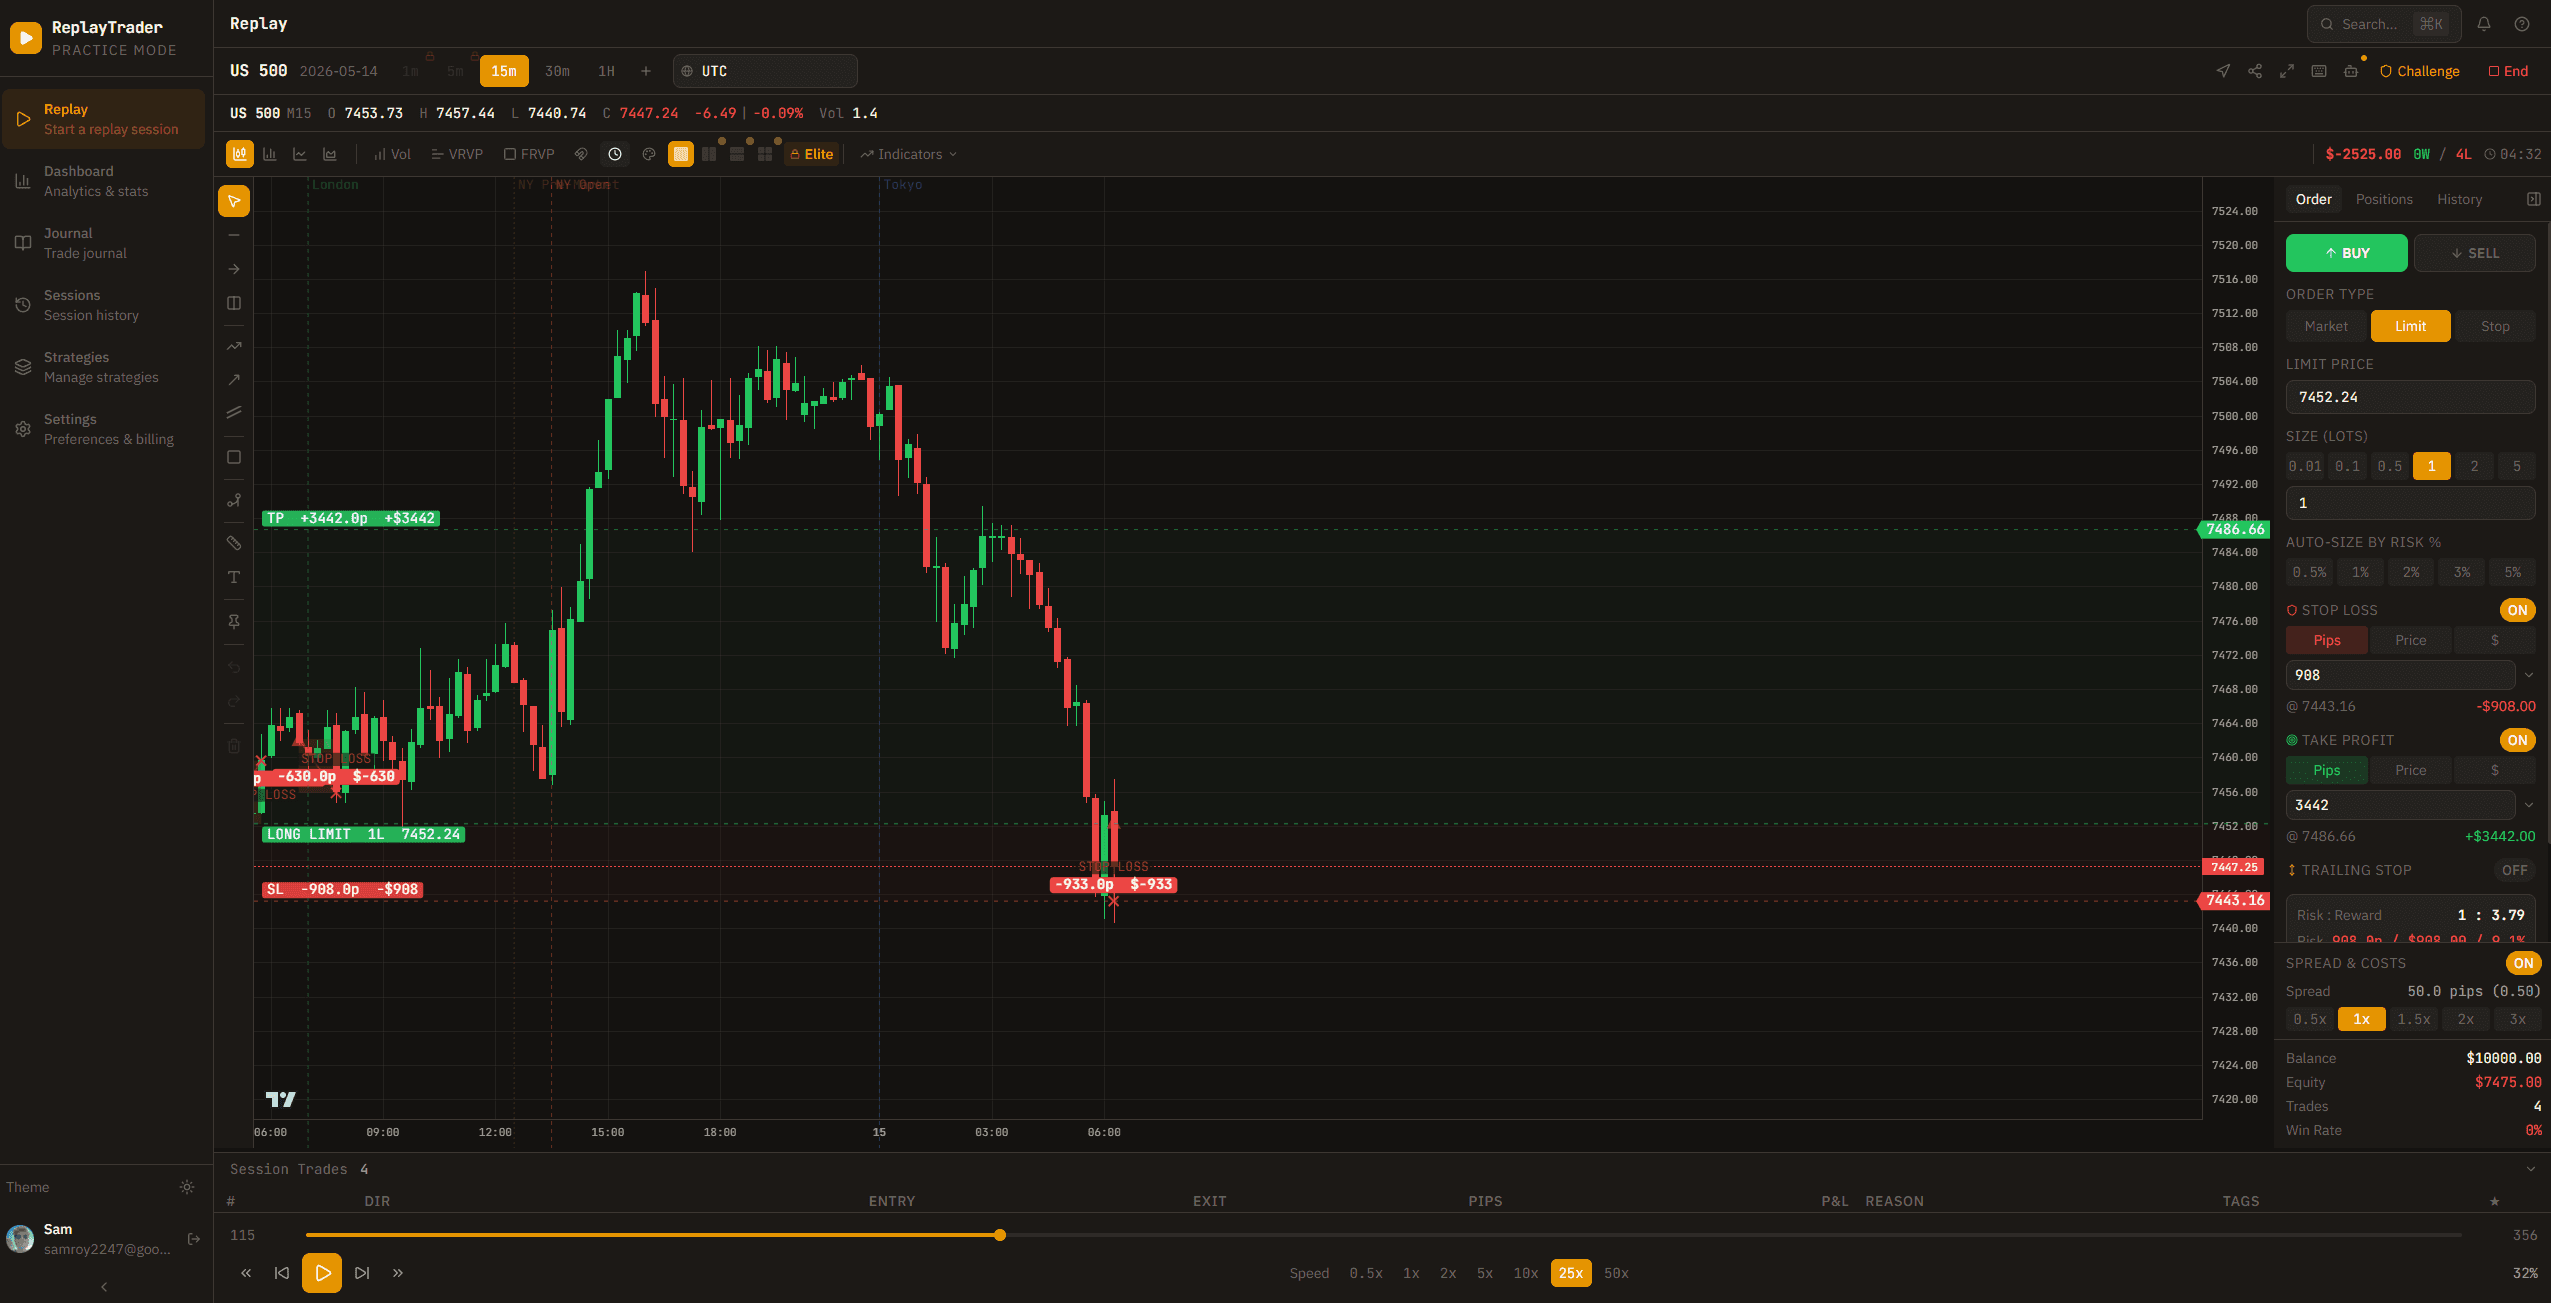Screen dimensions: 2551x1303
Task: Select the 30m timeframe
Action: click(x=557, y=71)
